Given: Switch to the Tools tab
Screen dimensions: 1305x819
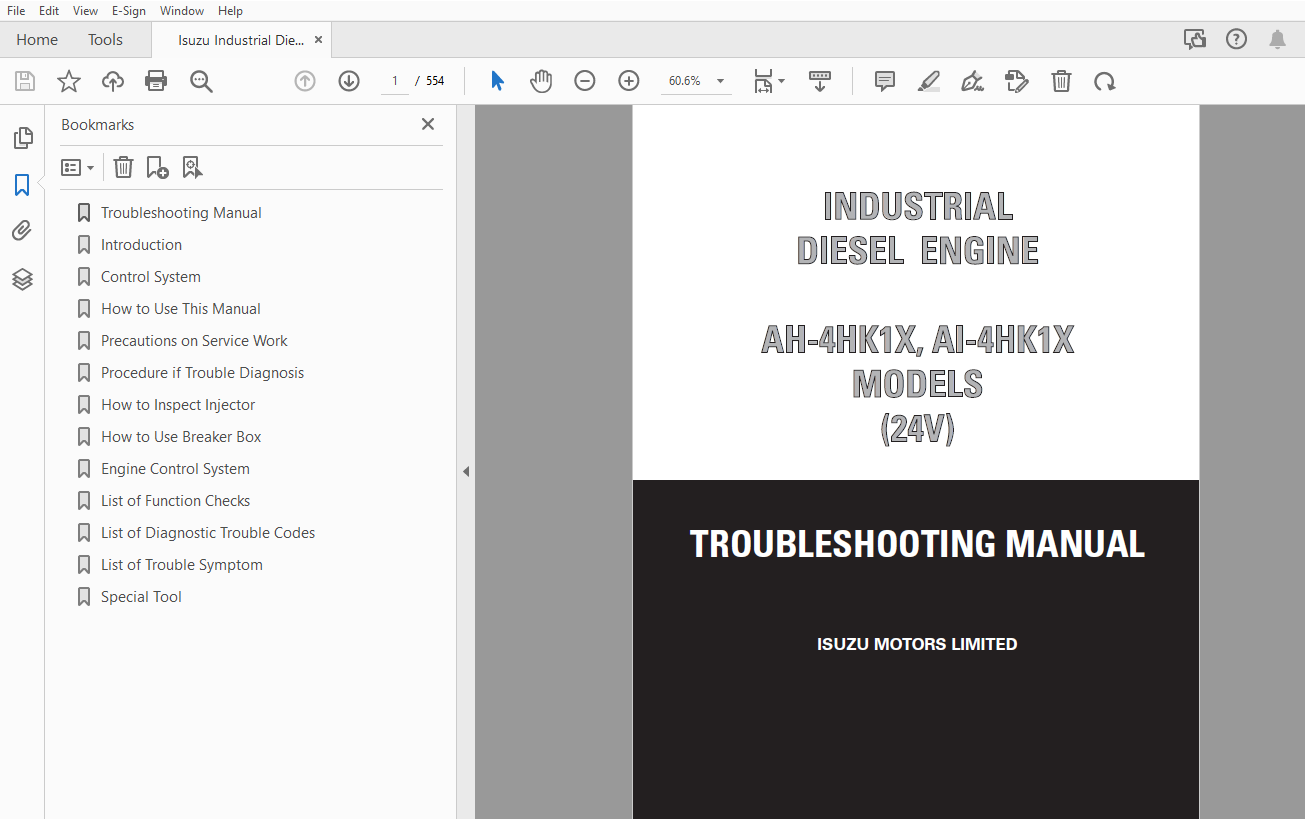Looking at the screenshot, I should coord(105,40).
